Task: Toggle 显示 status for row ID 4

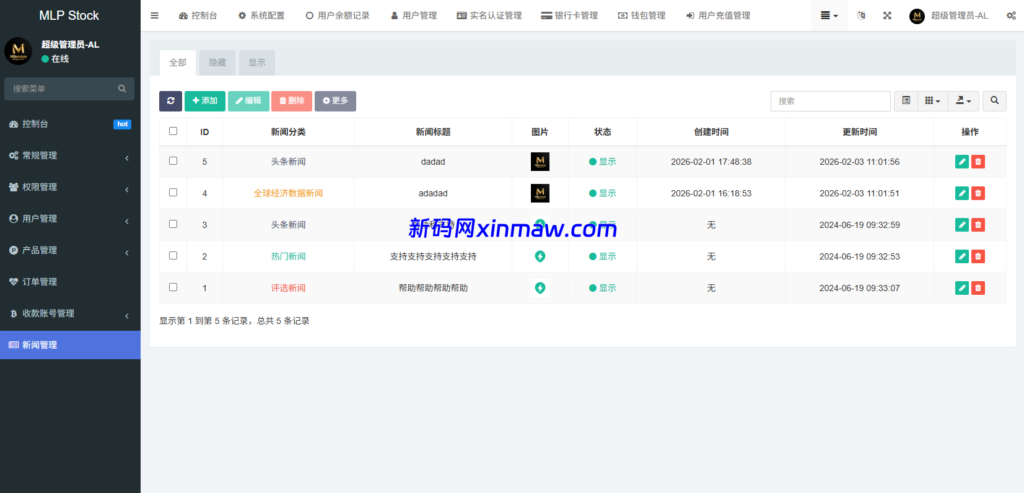Action: pos(602,193)
